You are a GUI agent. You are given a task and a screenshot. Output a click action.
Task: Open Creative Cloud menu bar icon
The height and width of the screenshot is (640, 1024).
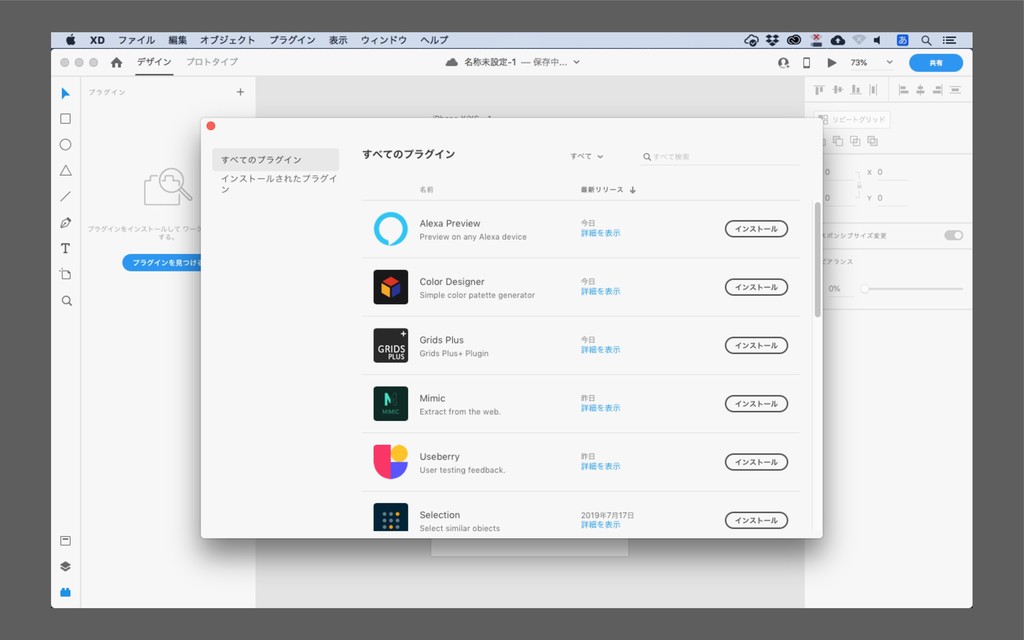[793, 40]
